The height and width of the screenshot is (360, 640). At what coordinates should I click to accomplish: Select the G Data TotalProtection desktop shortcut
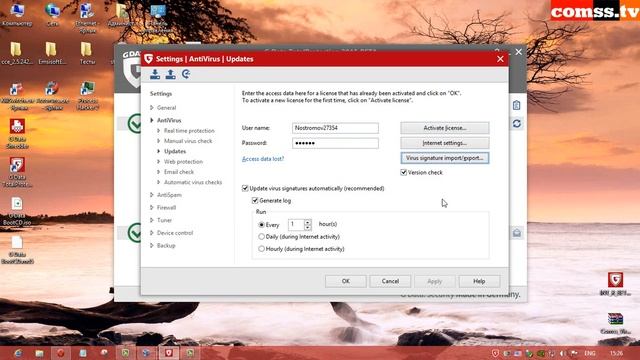pos(17,171)
